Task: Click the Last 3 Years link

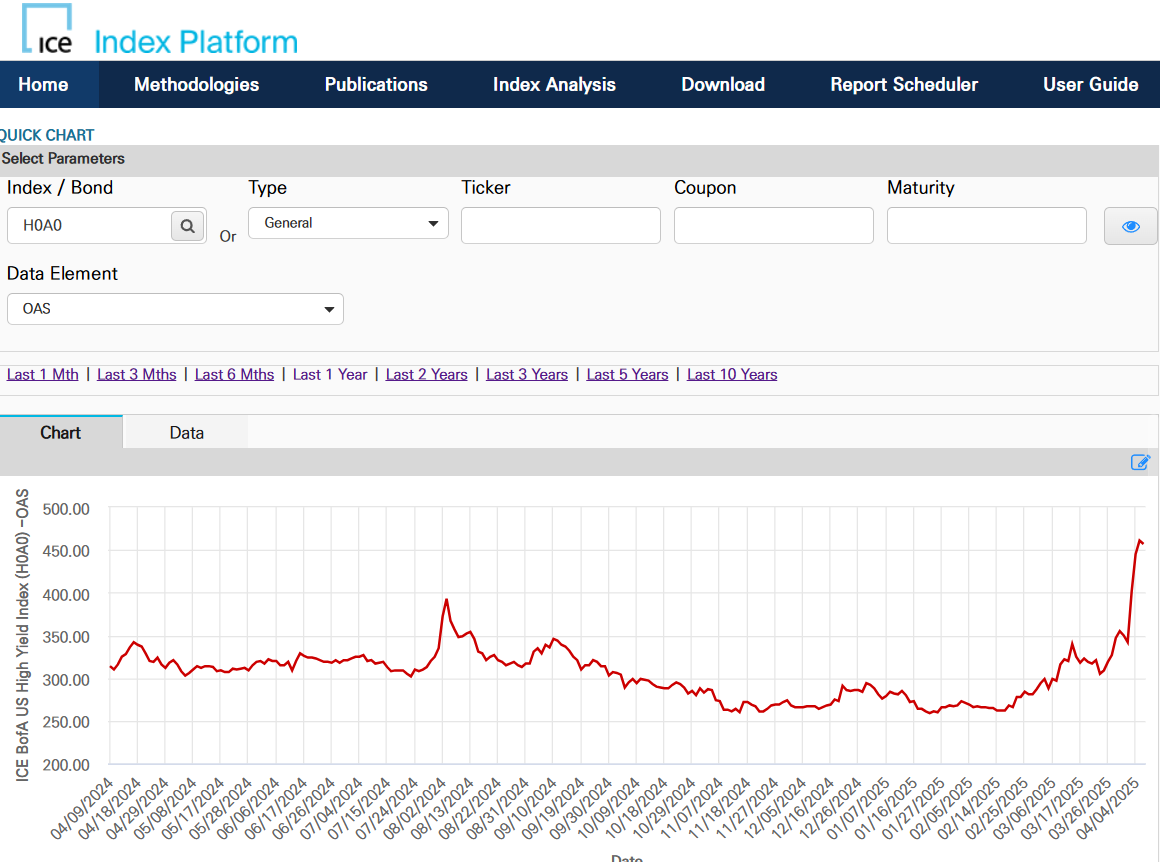Action: coord(527,375)
